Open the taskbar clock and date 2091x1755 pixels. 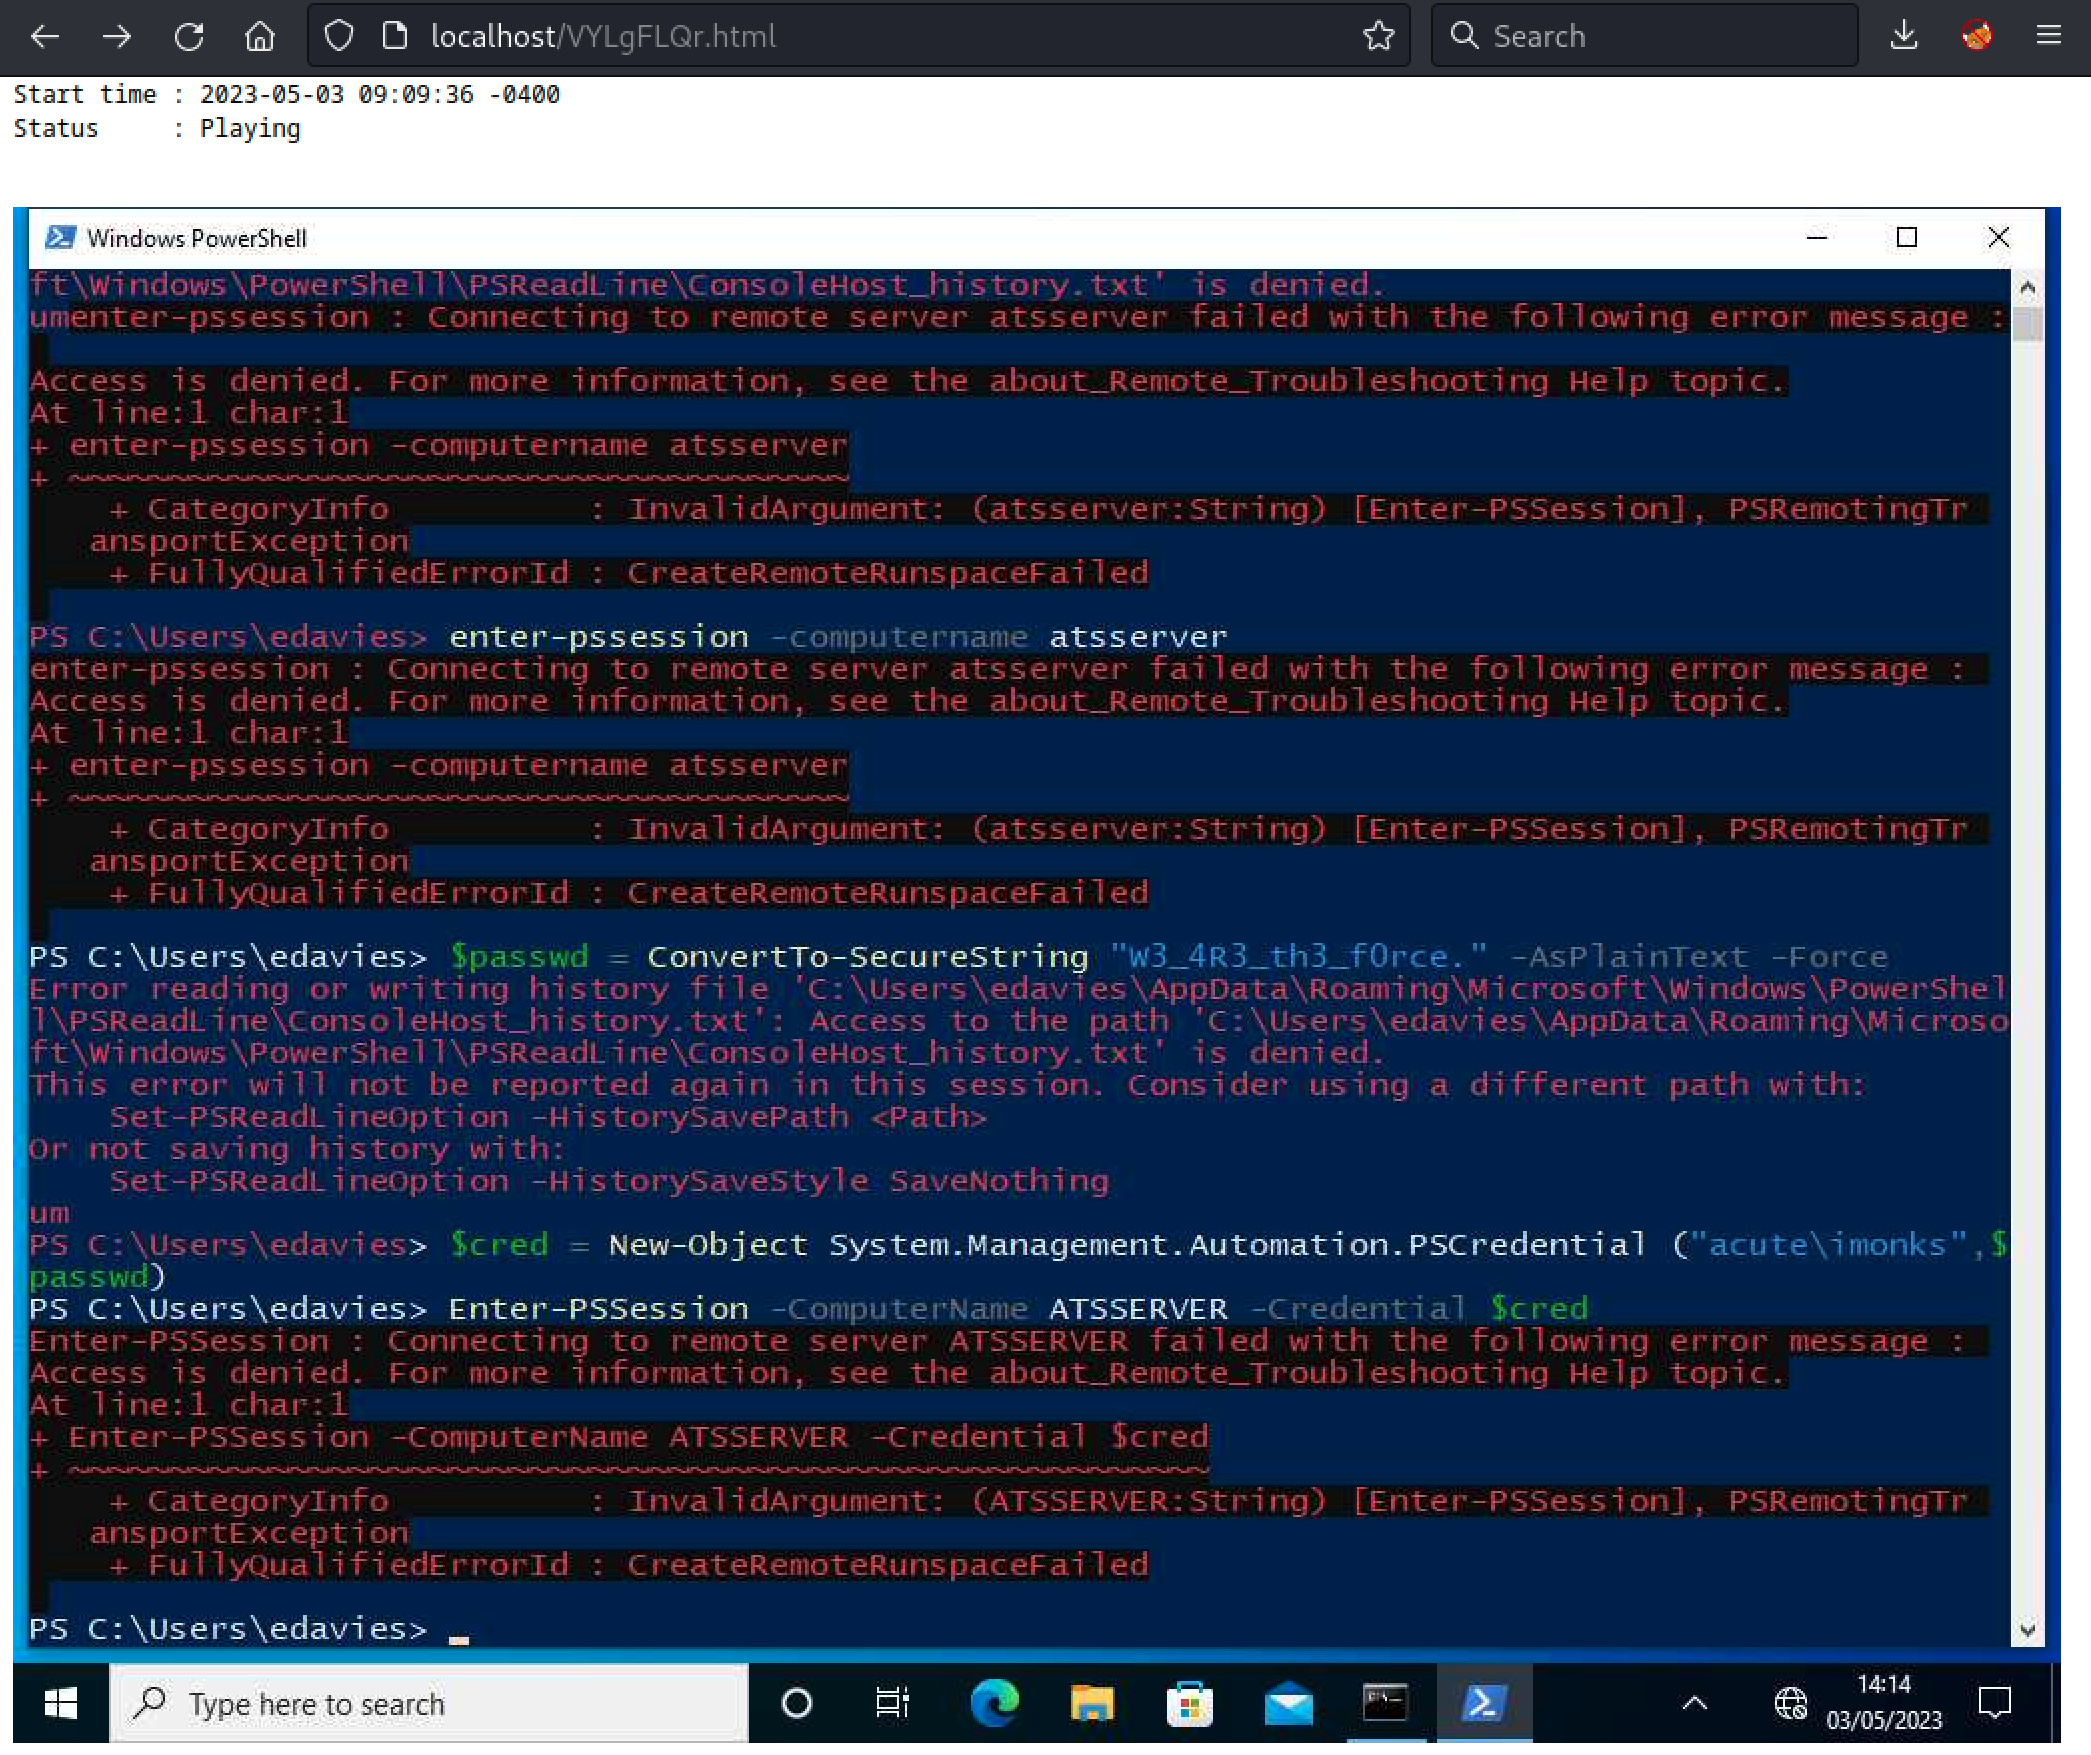(1884, 1703)
